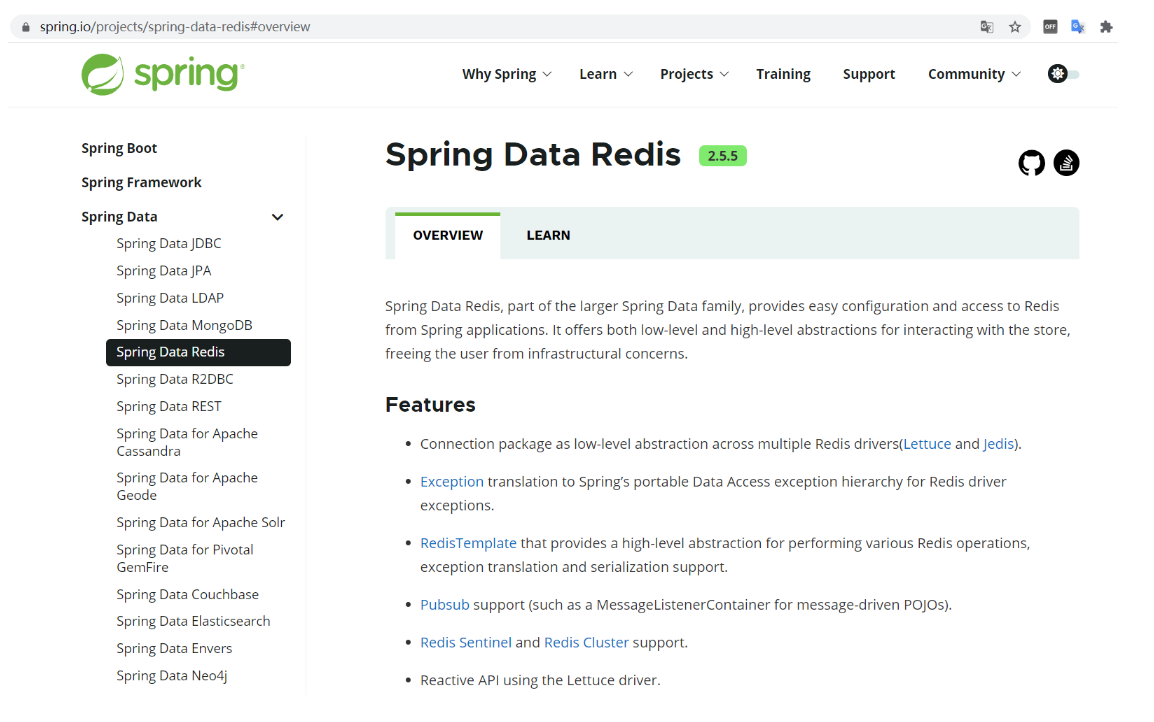Follow the Redis Cluster link
The image size is (1154, 722).
pos(587,643)
